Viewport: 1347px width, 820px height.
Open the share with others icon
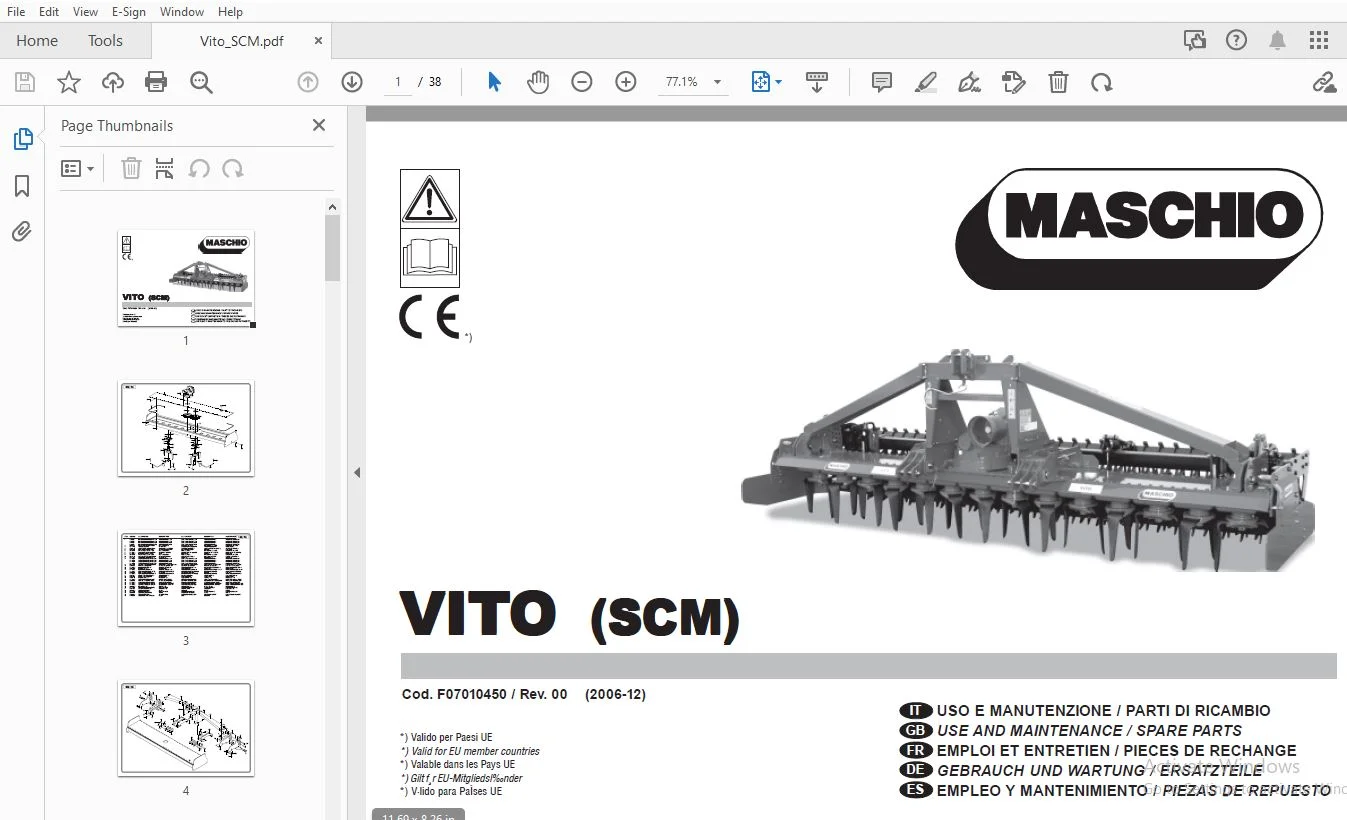pos(1195,40)
